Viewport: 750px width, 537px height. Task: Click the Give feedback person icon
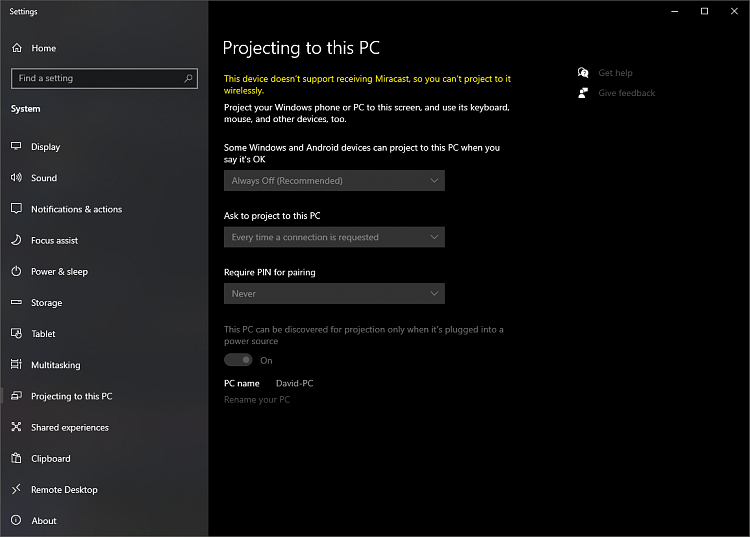pyautogui.click(x=583, y=93)
